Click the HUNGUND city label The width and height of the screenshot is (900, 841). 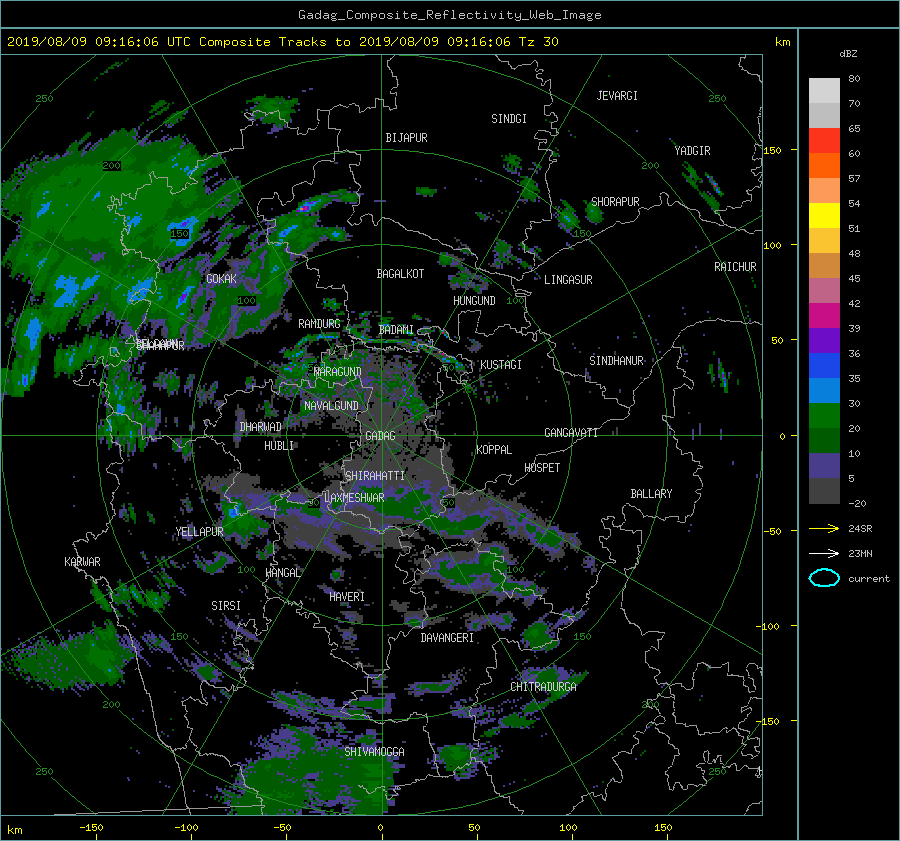(x=474, y=301)
